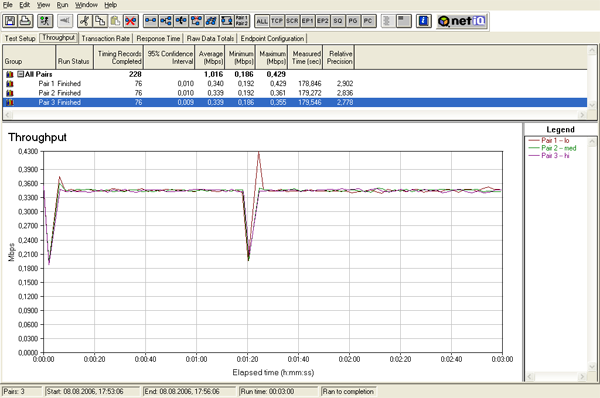Switch to the Transaction Rate tab
This screenshot has width=600, height=398.
point(106,39)
